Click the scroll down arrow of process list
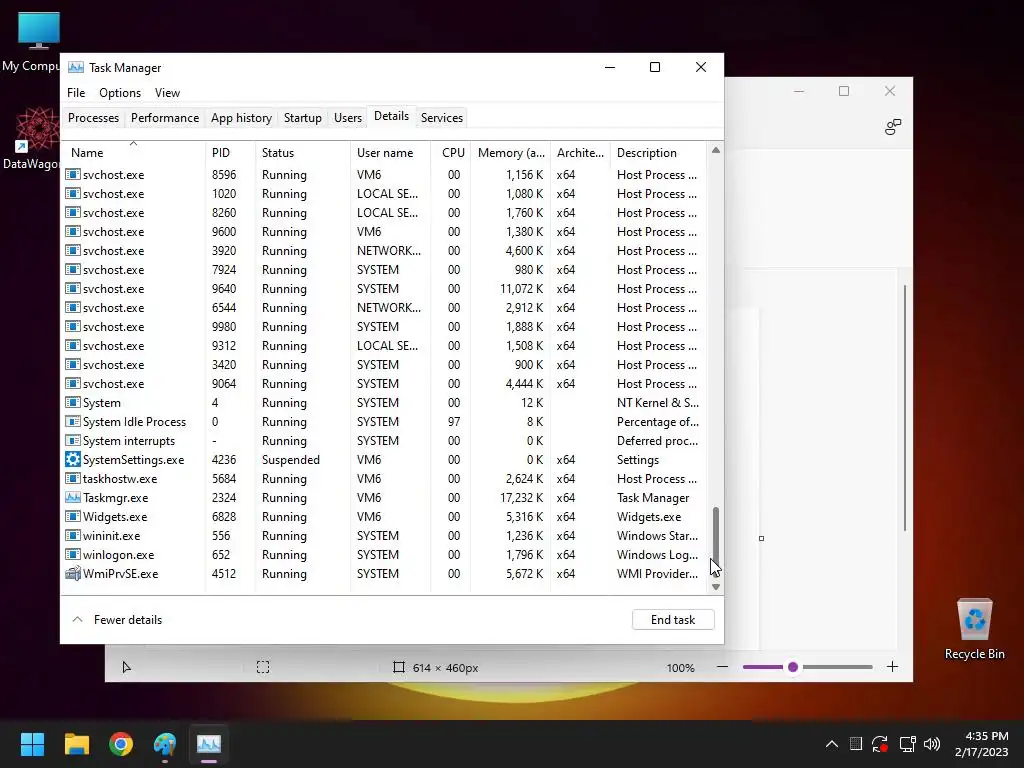This screenshot has height=768, width=1024. pyautogui.click(x=716, y=586)
